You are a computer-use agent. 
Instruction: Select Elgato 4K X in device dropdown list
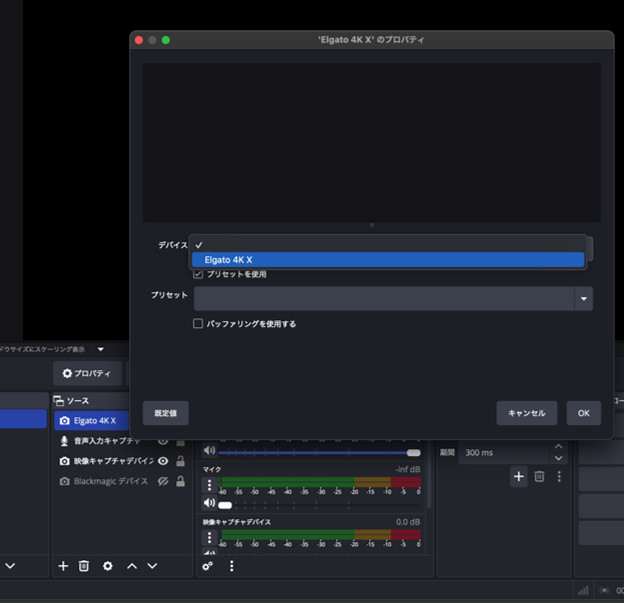coord(388,260)
